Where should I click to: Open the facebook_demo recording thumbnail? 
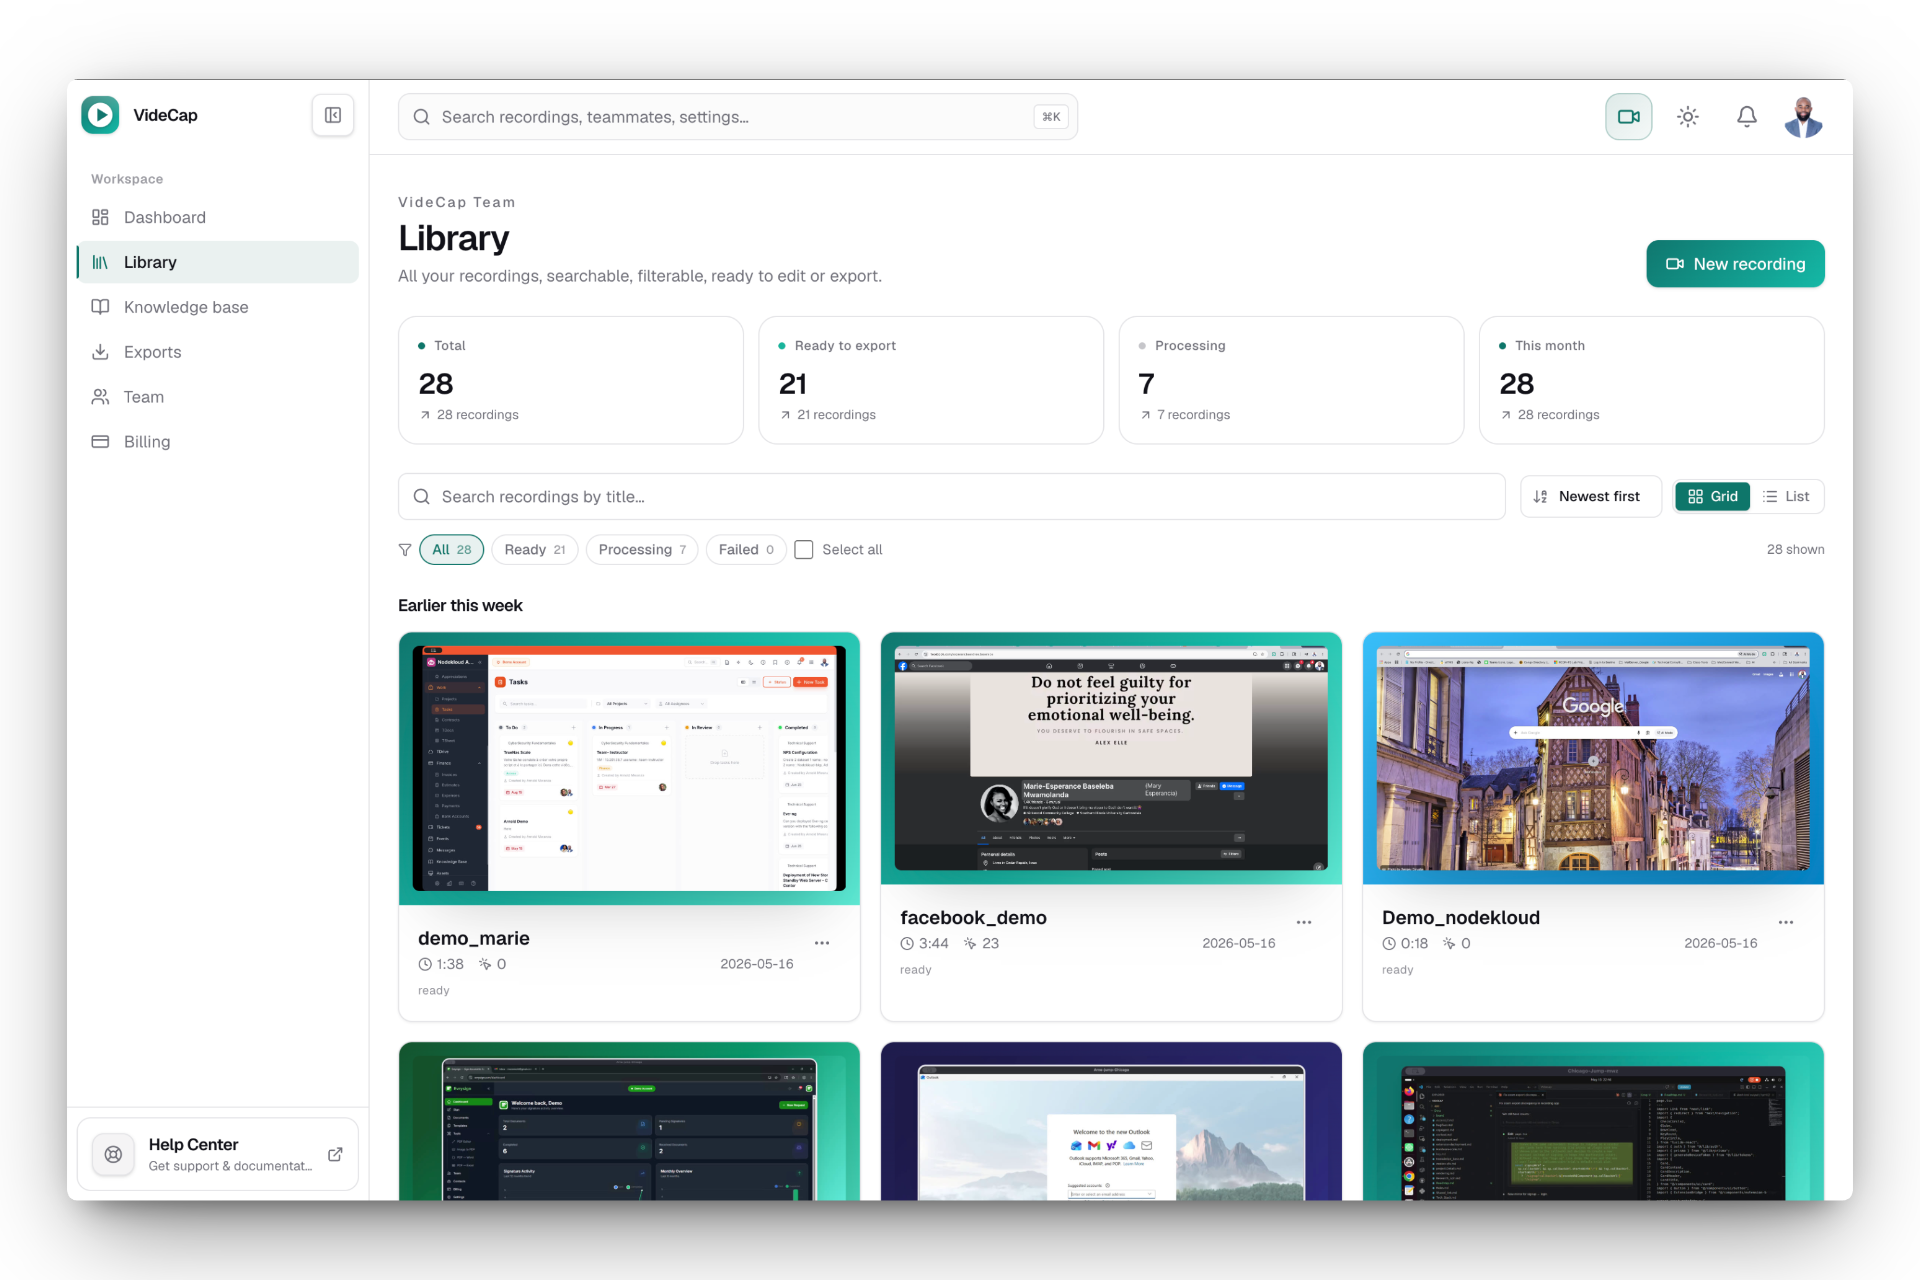coord(1111,758)
